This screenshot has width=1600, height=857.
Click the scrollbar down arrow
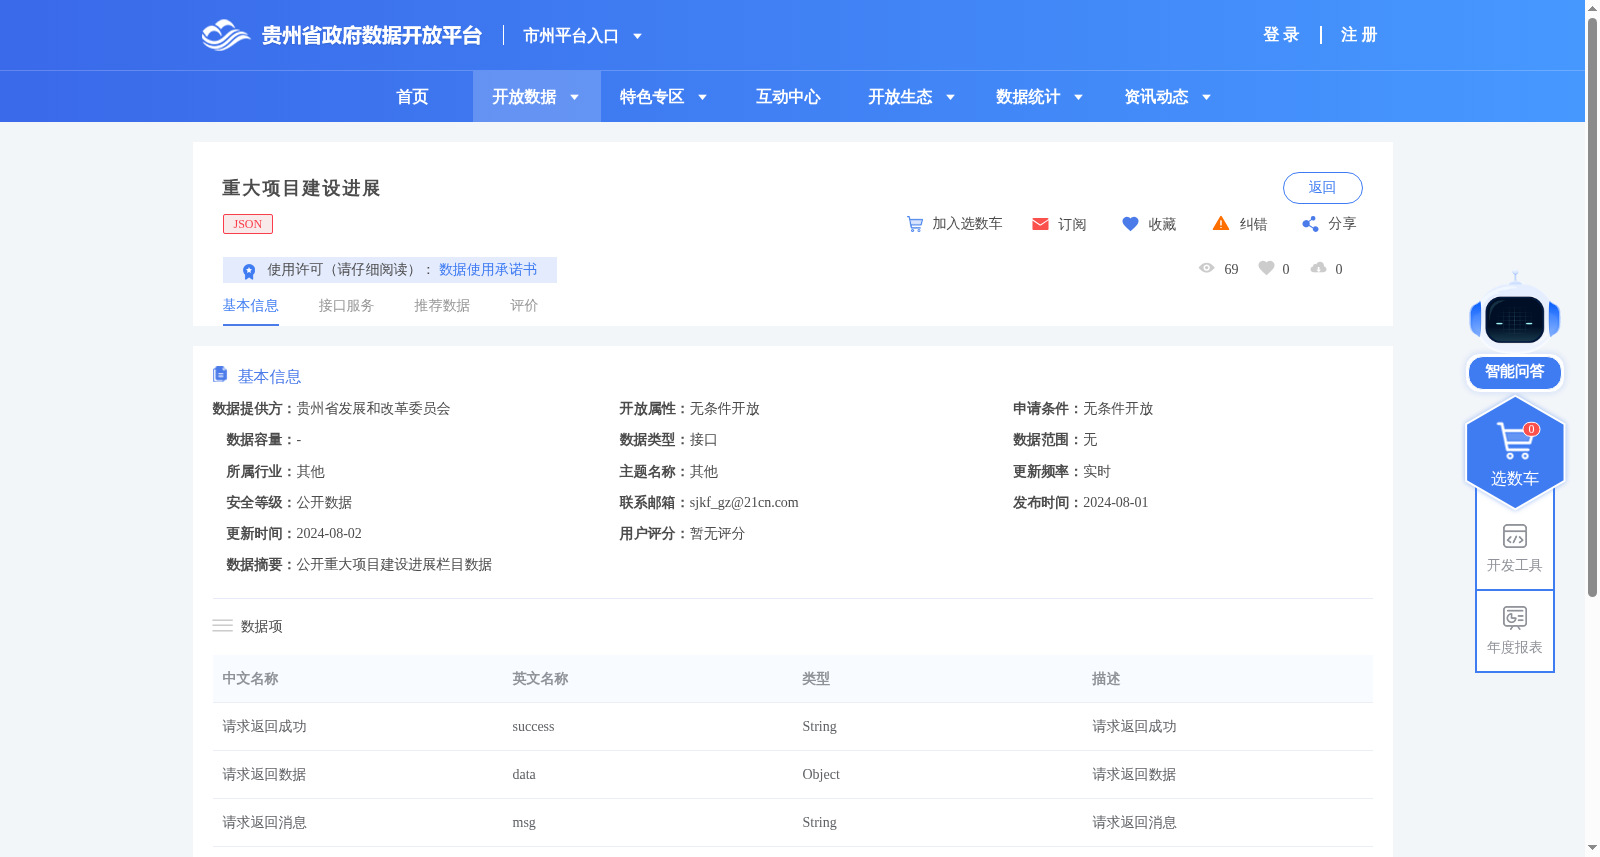[x=1592, y=848]
